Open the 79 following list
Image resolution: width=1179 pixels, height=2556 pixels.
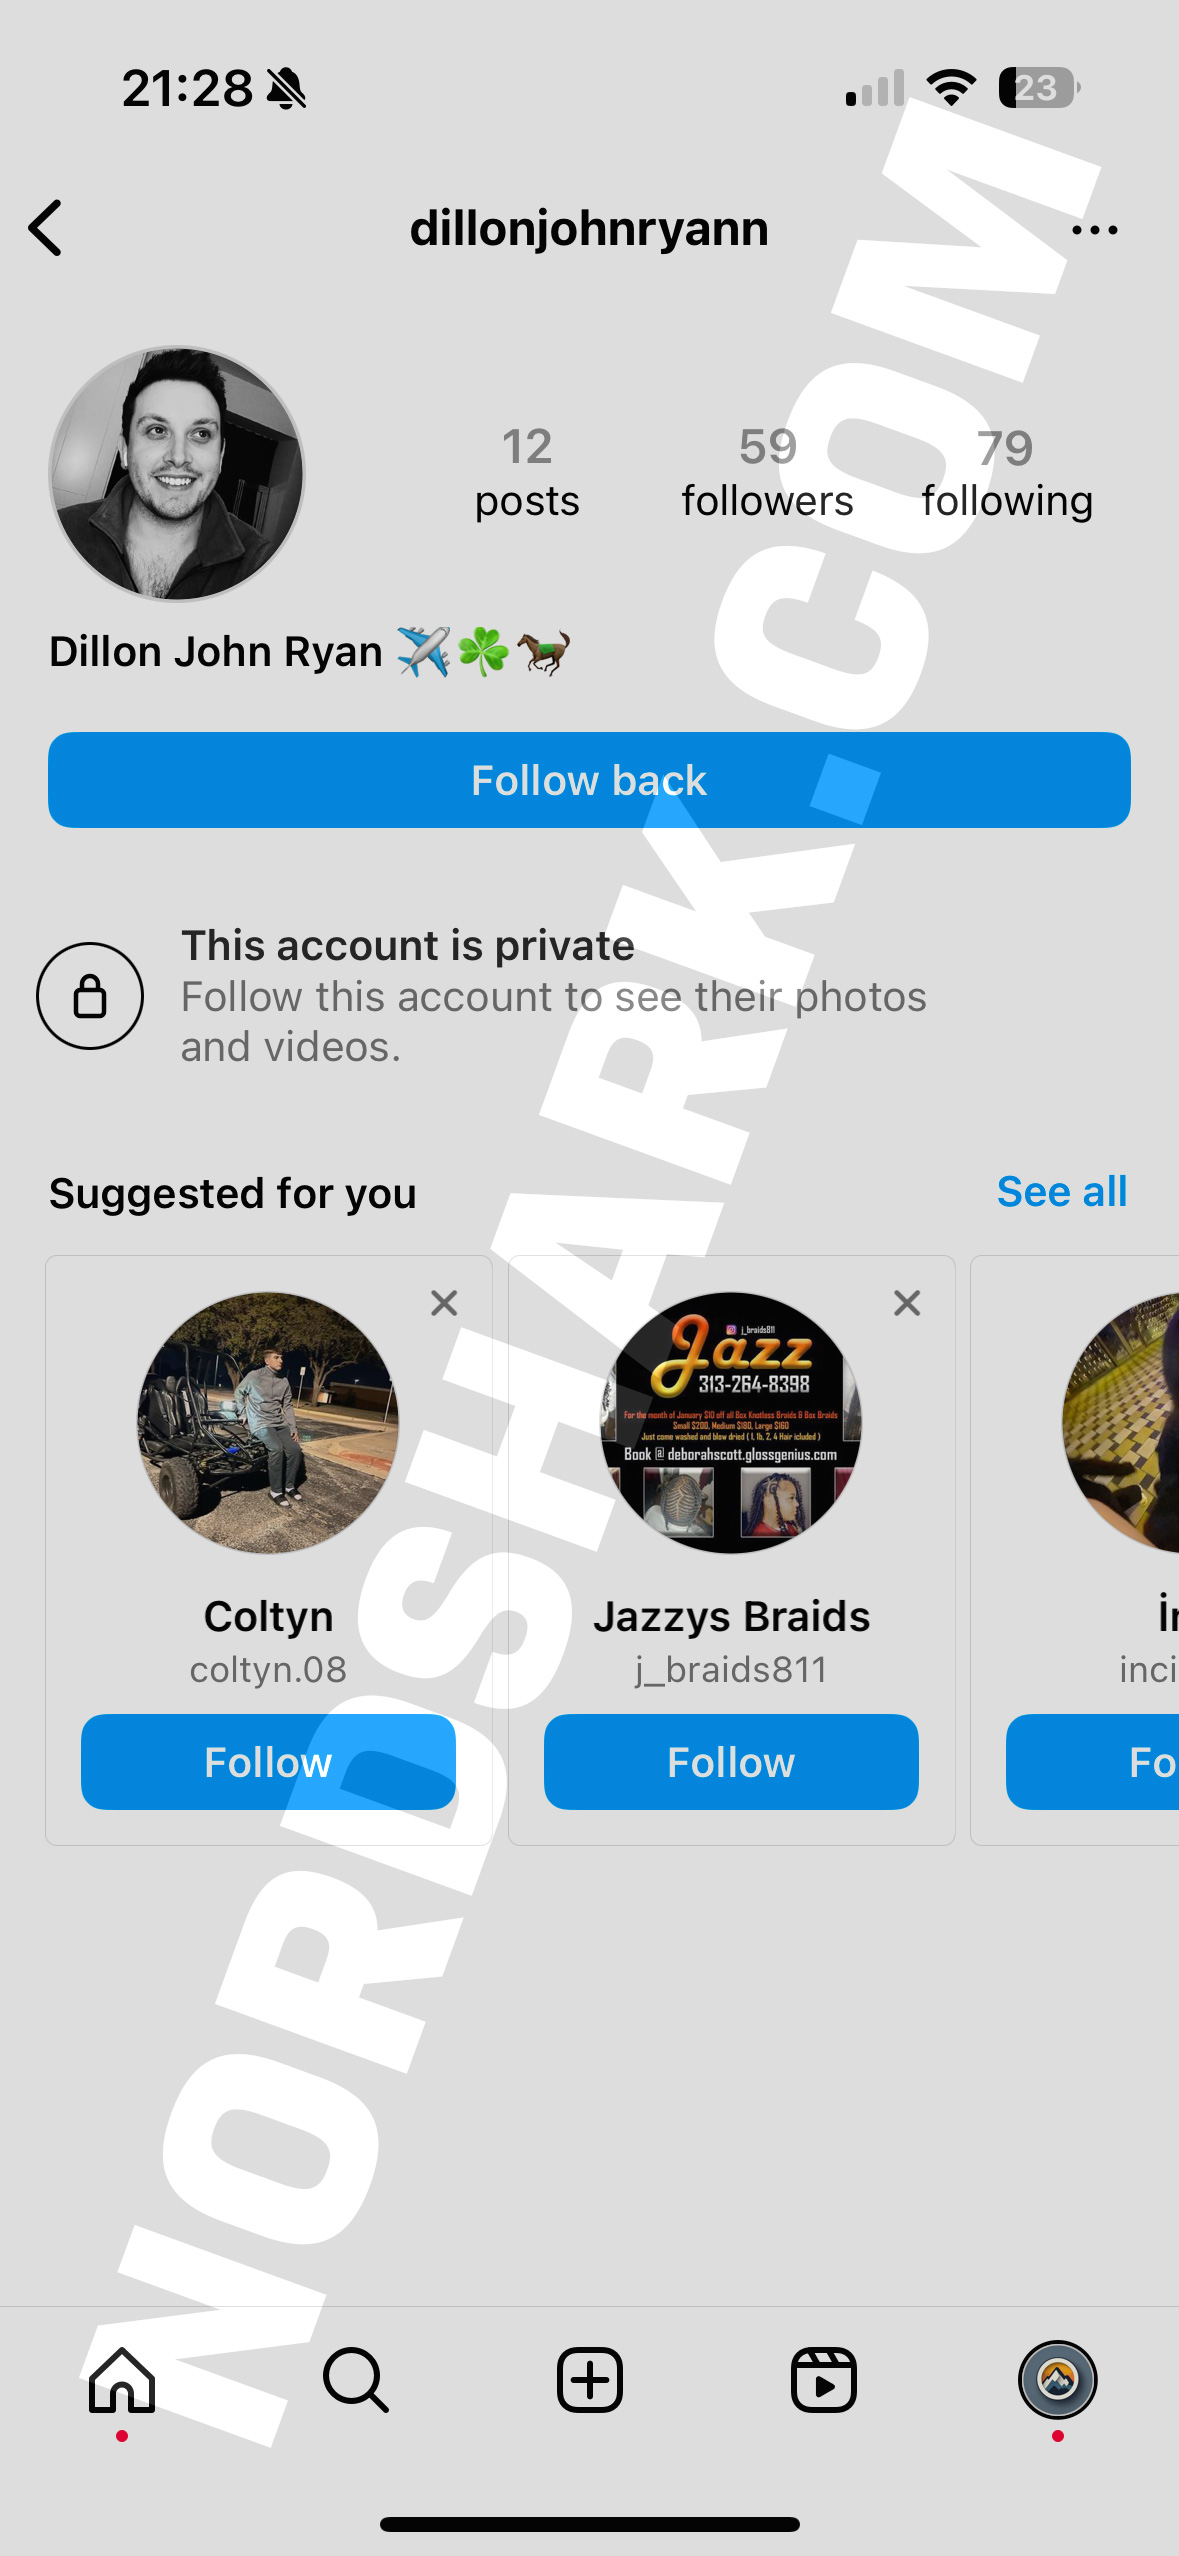click(x=1006, y=474)
